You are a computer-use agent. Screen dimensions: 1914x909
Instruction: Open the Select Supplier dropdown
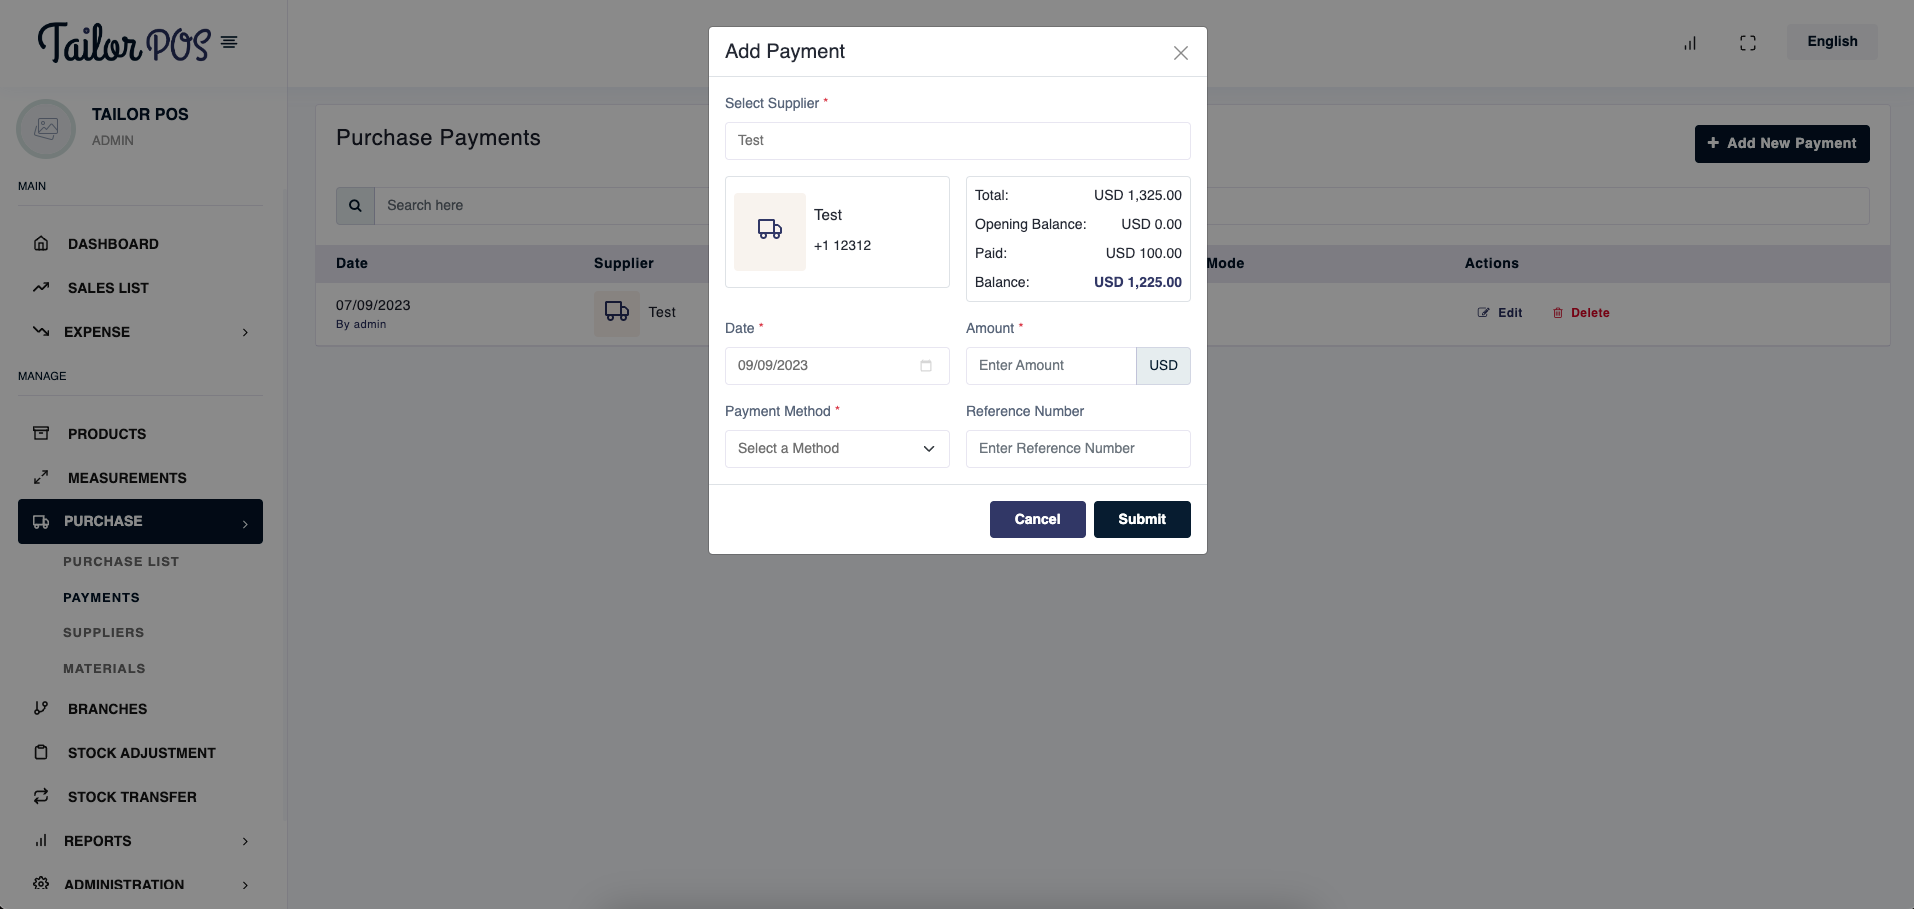pyautogui.click(x=957, y=141)
